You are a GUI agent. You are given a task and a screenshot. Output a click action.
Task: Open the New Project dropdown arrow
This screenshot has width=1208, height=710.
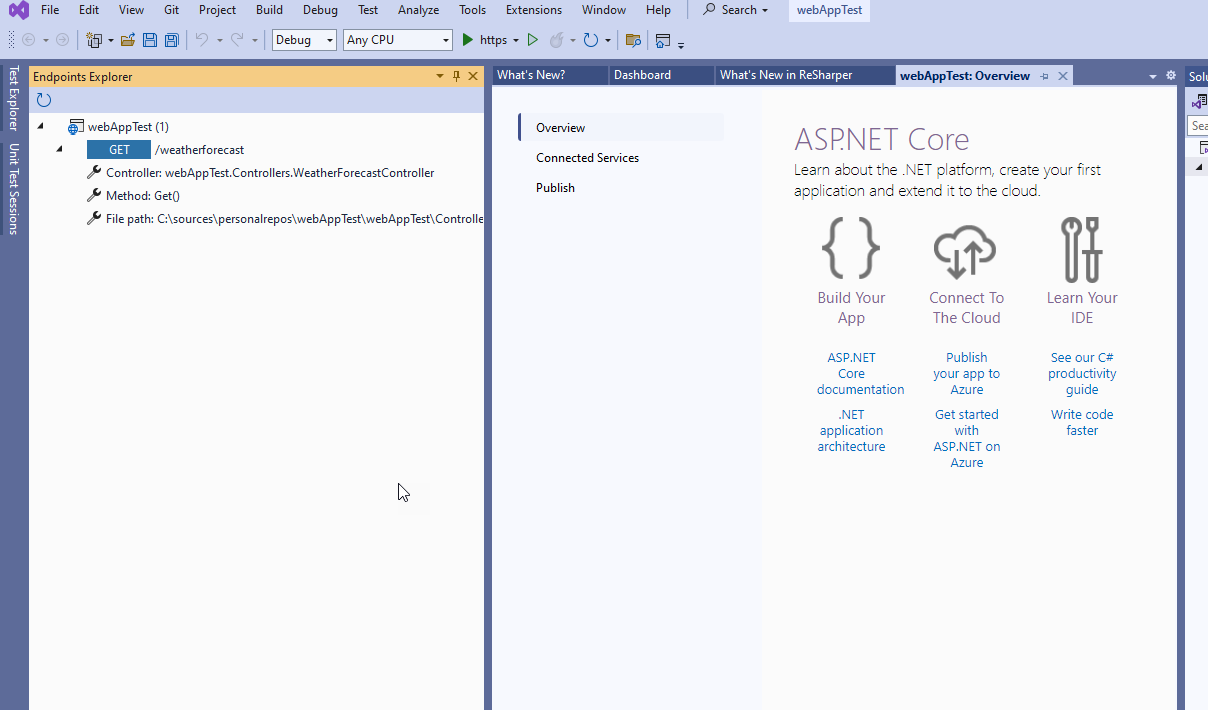111,41
